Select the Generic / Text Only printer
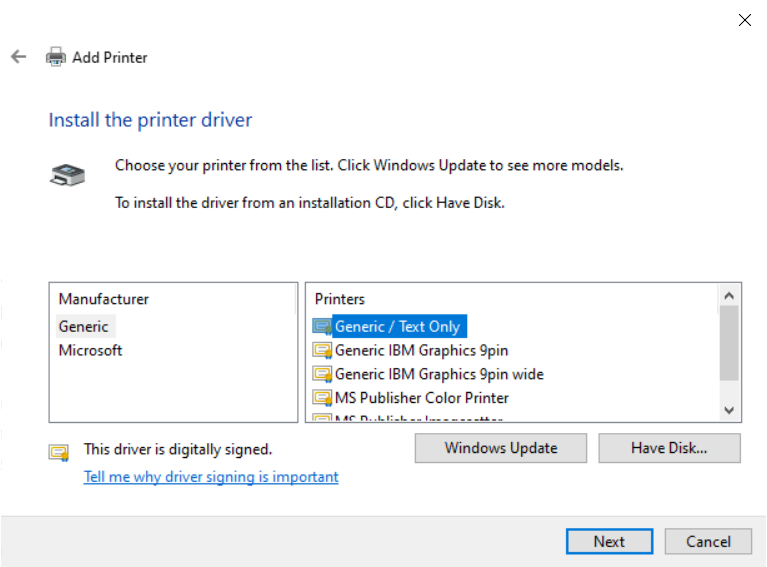767x567 pixels. pos(397,326)
